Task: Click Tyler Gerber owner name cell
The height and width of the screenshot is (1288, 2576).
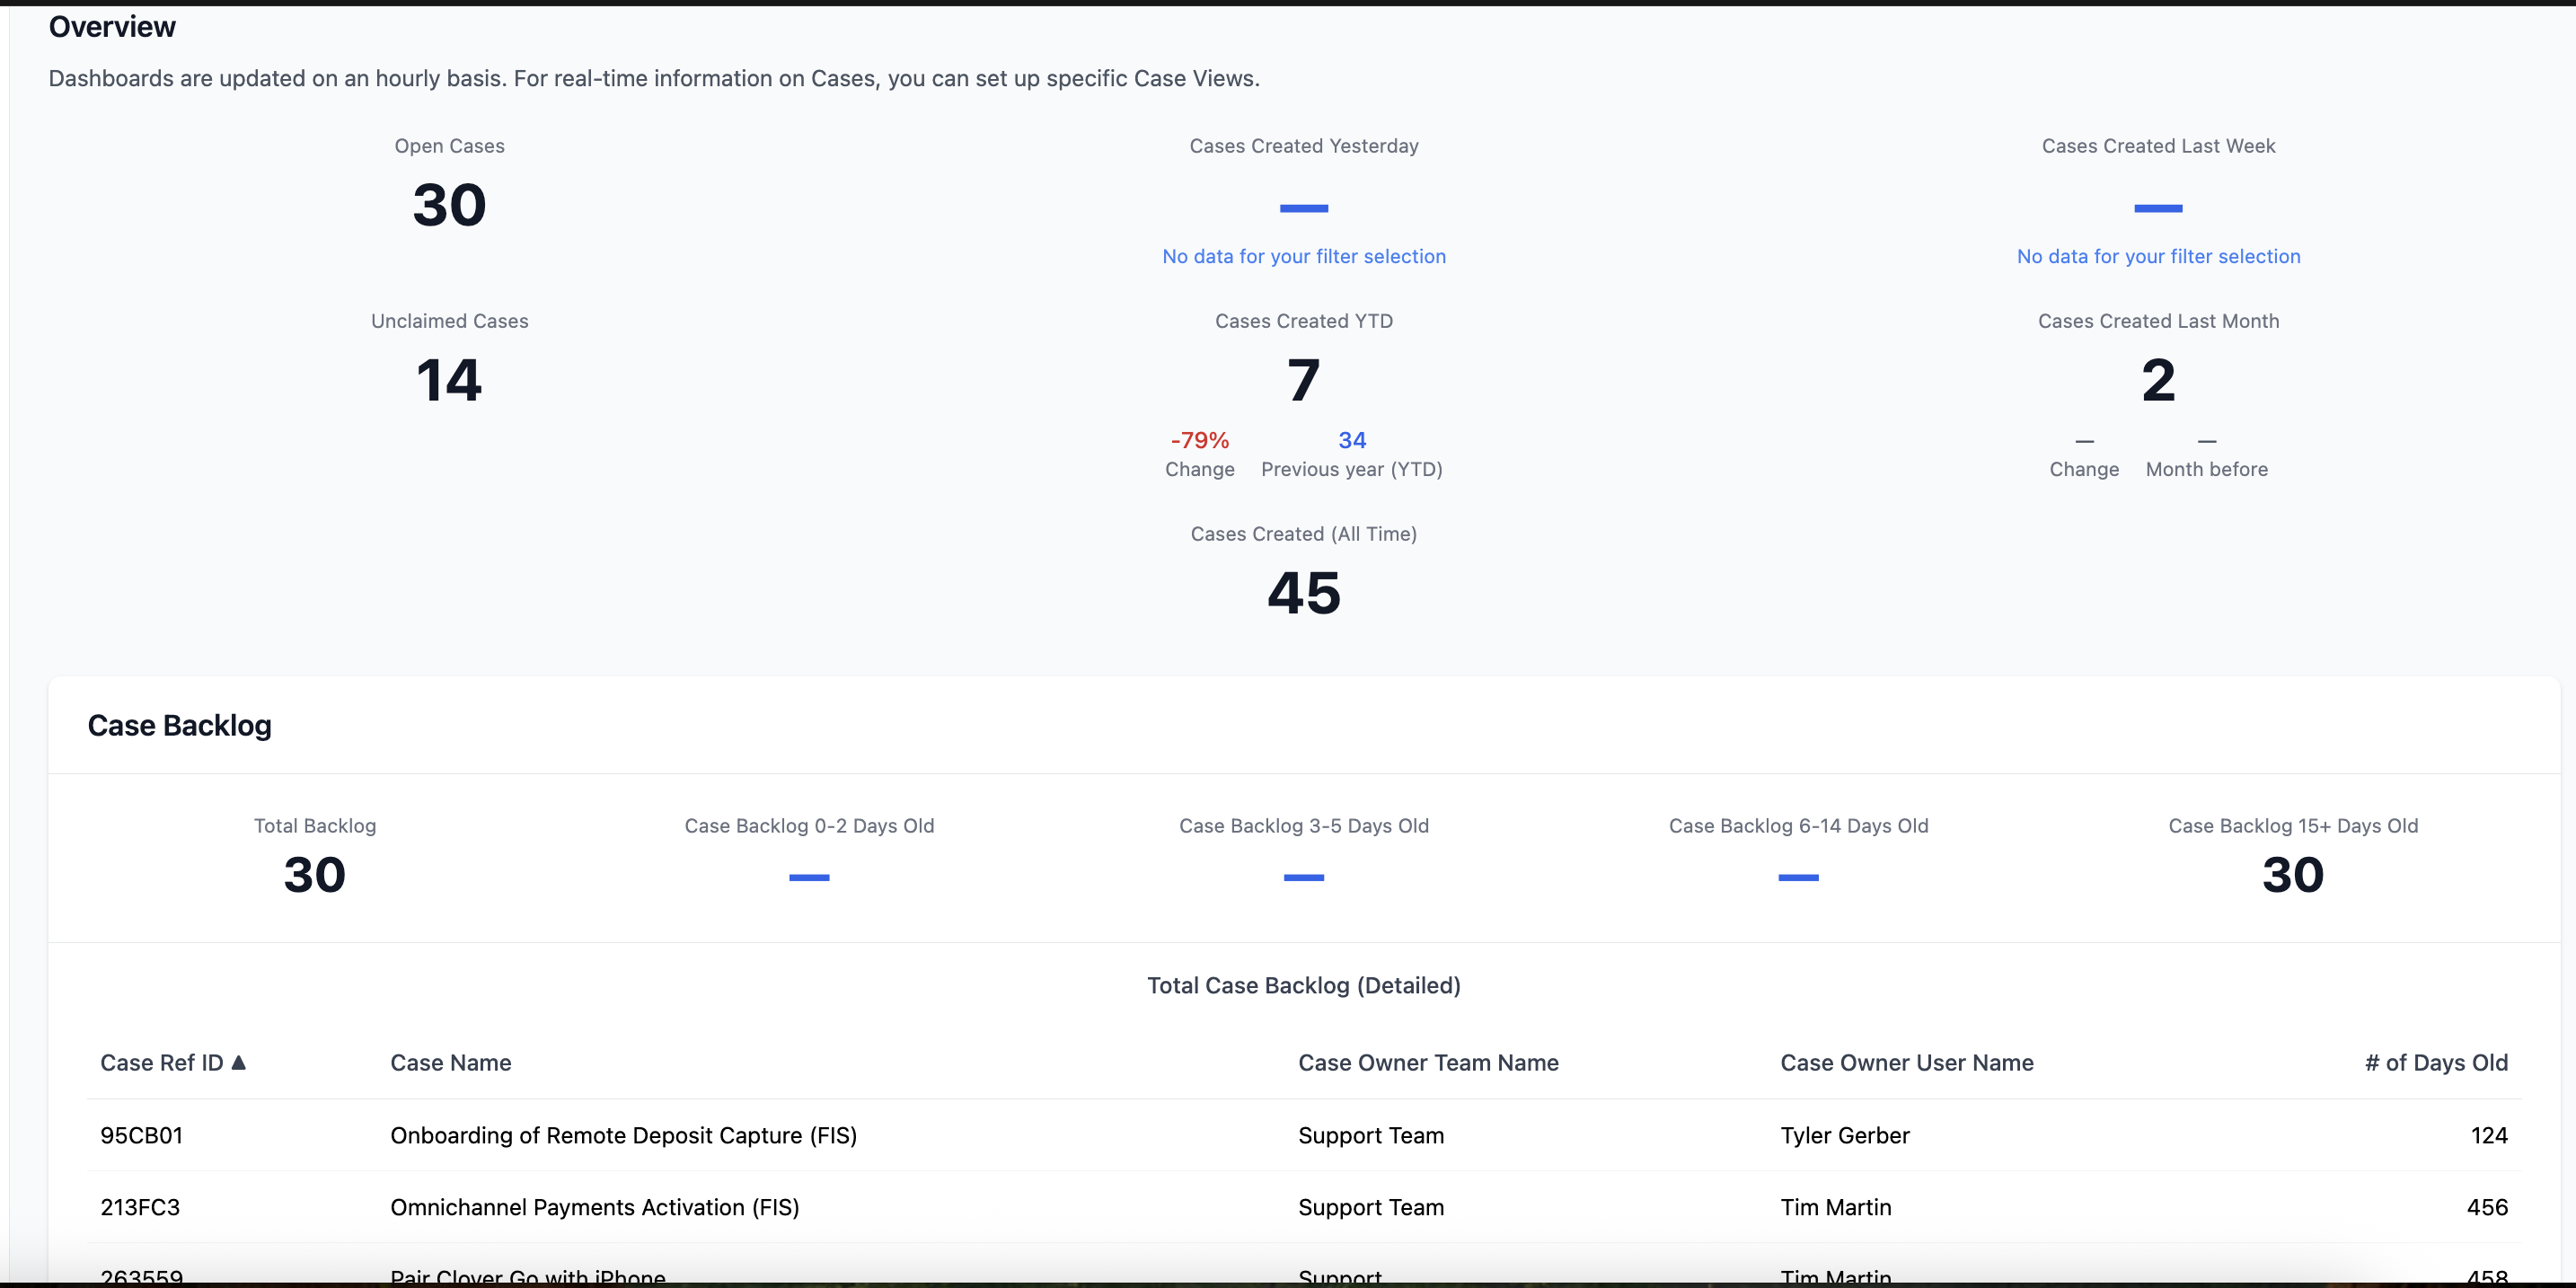Action: coord(1844,1135)
